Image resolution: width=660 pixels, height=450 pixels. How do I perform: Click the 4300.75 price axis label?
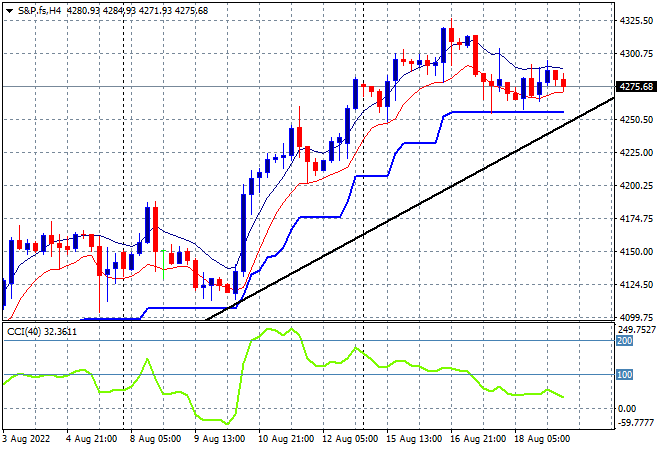point(636,54)
